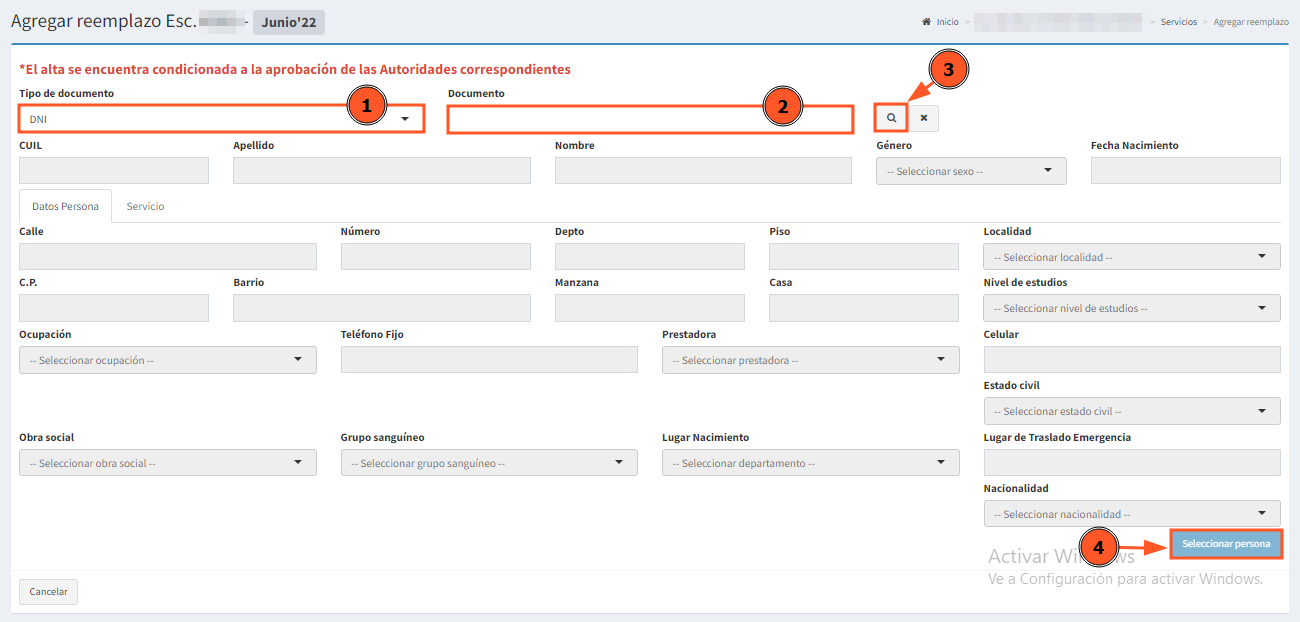The height and width of the screenshot is (622, 1300).
Task: Click the red approval condition notice text
Action: coord(295,70)
